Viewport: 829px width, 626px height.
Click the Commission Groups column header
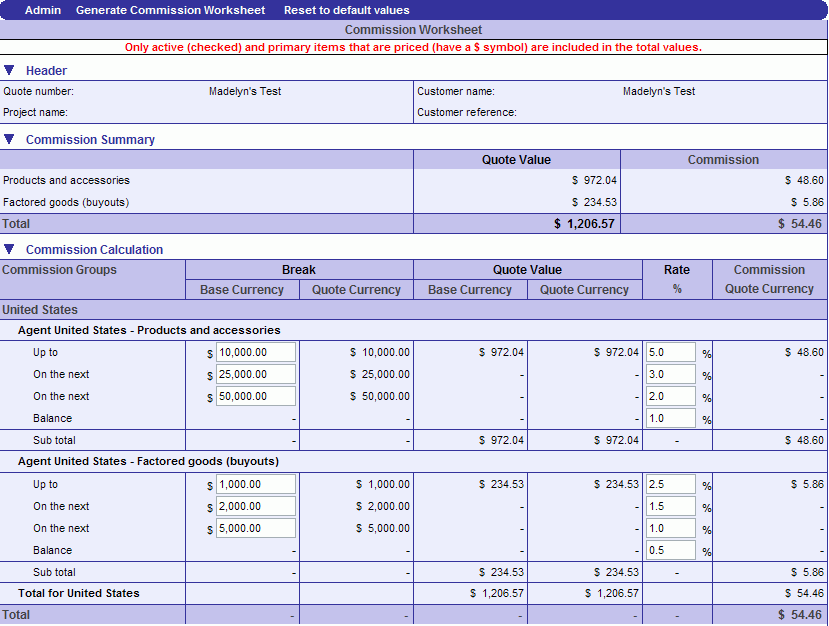tap(59, 270)
